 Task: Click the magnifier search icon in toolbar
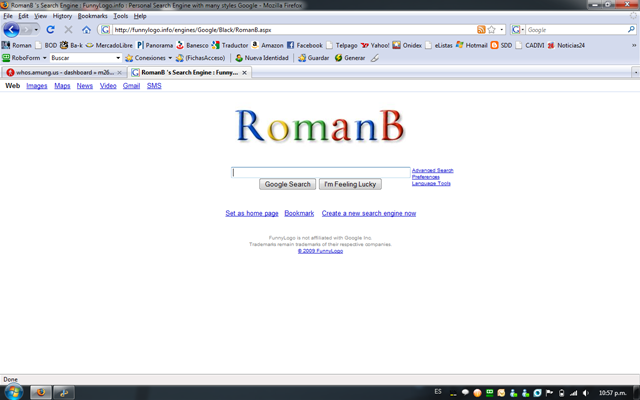(x=631, y=29)
